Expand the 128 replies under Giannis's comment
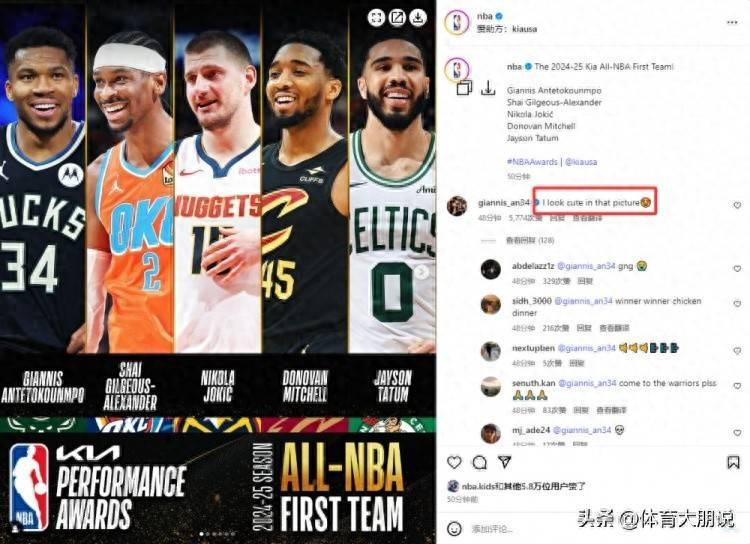This screenshot has width=750, height=544. 529,240
